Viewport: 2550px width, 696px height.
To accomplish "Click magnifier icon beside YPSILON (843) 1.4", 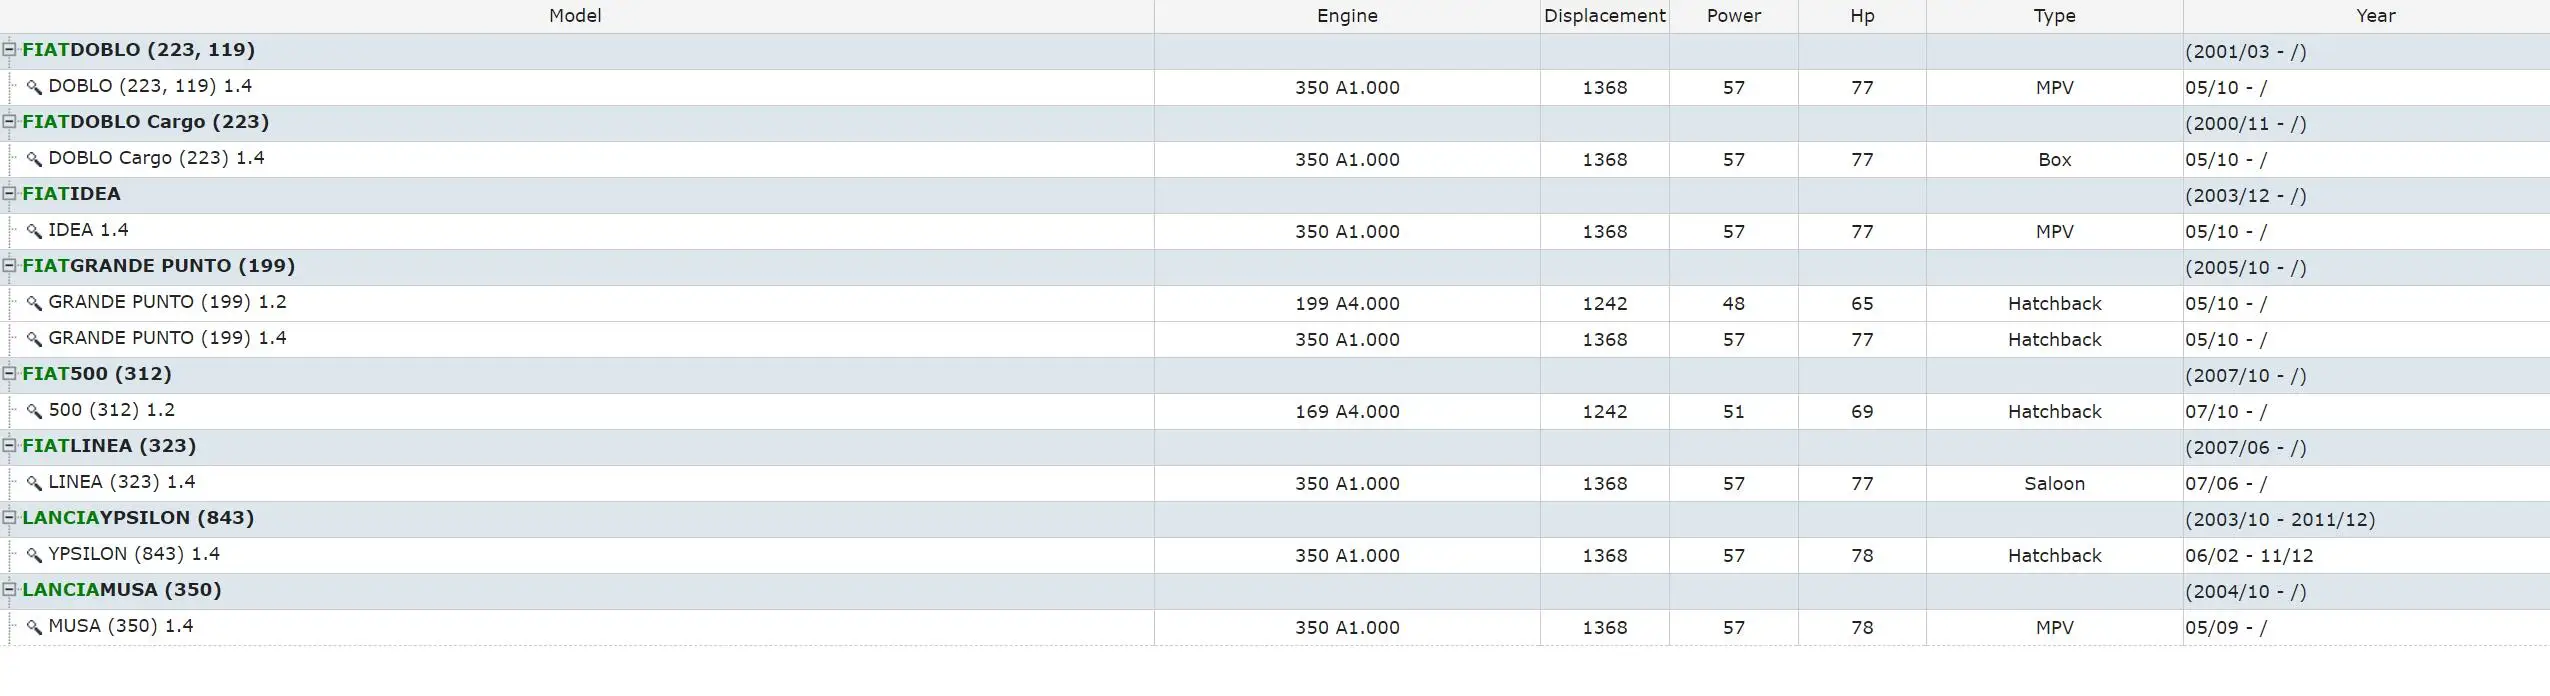I will tap(34, 555).
